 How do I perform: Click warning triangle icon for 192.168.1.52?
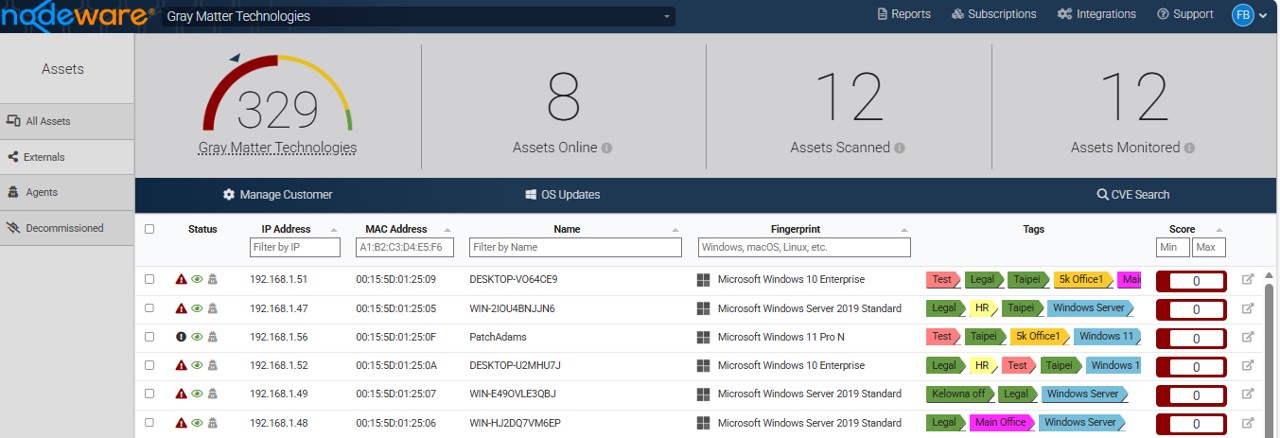click(x=181, y=366)
